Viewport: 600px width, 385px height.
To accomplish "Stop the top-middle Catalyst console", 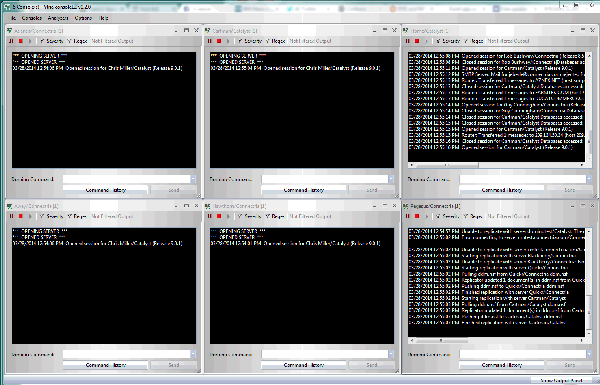I will [219, 41].
